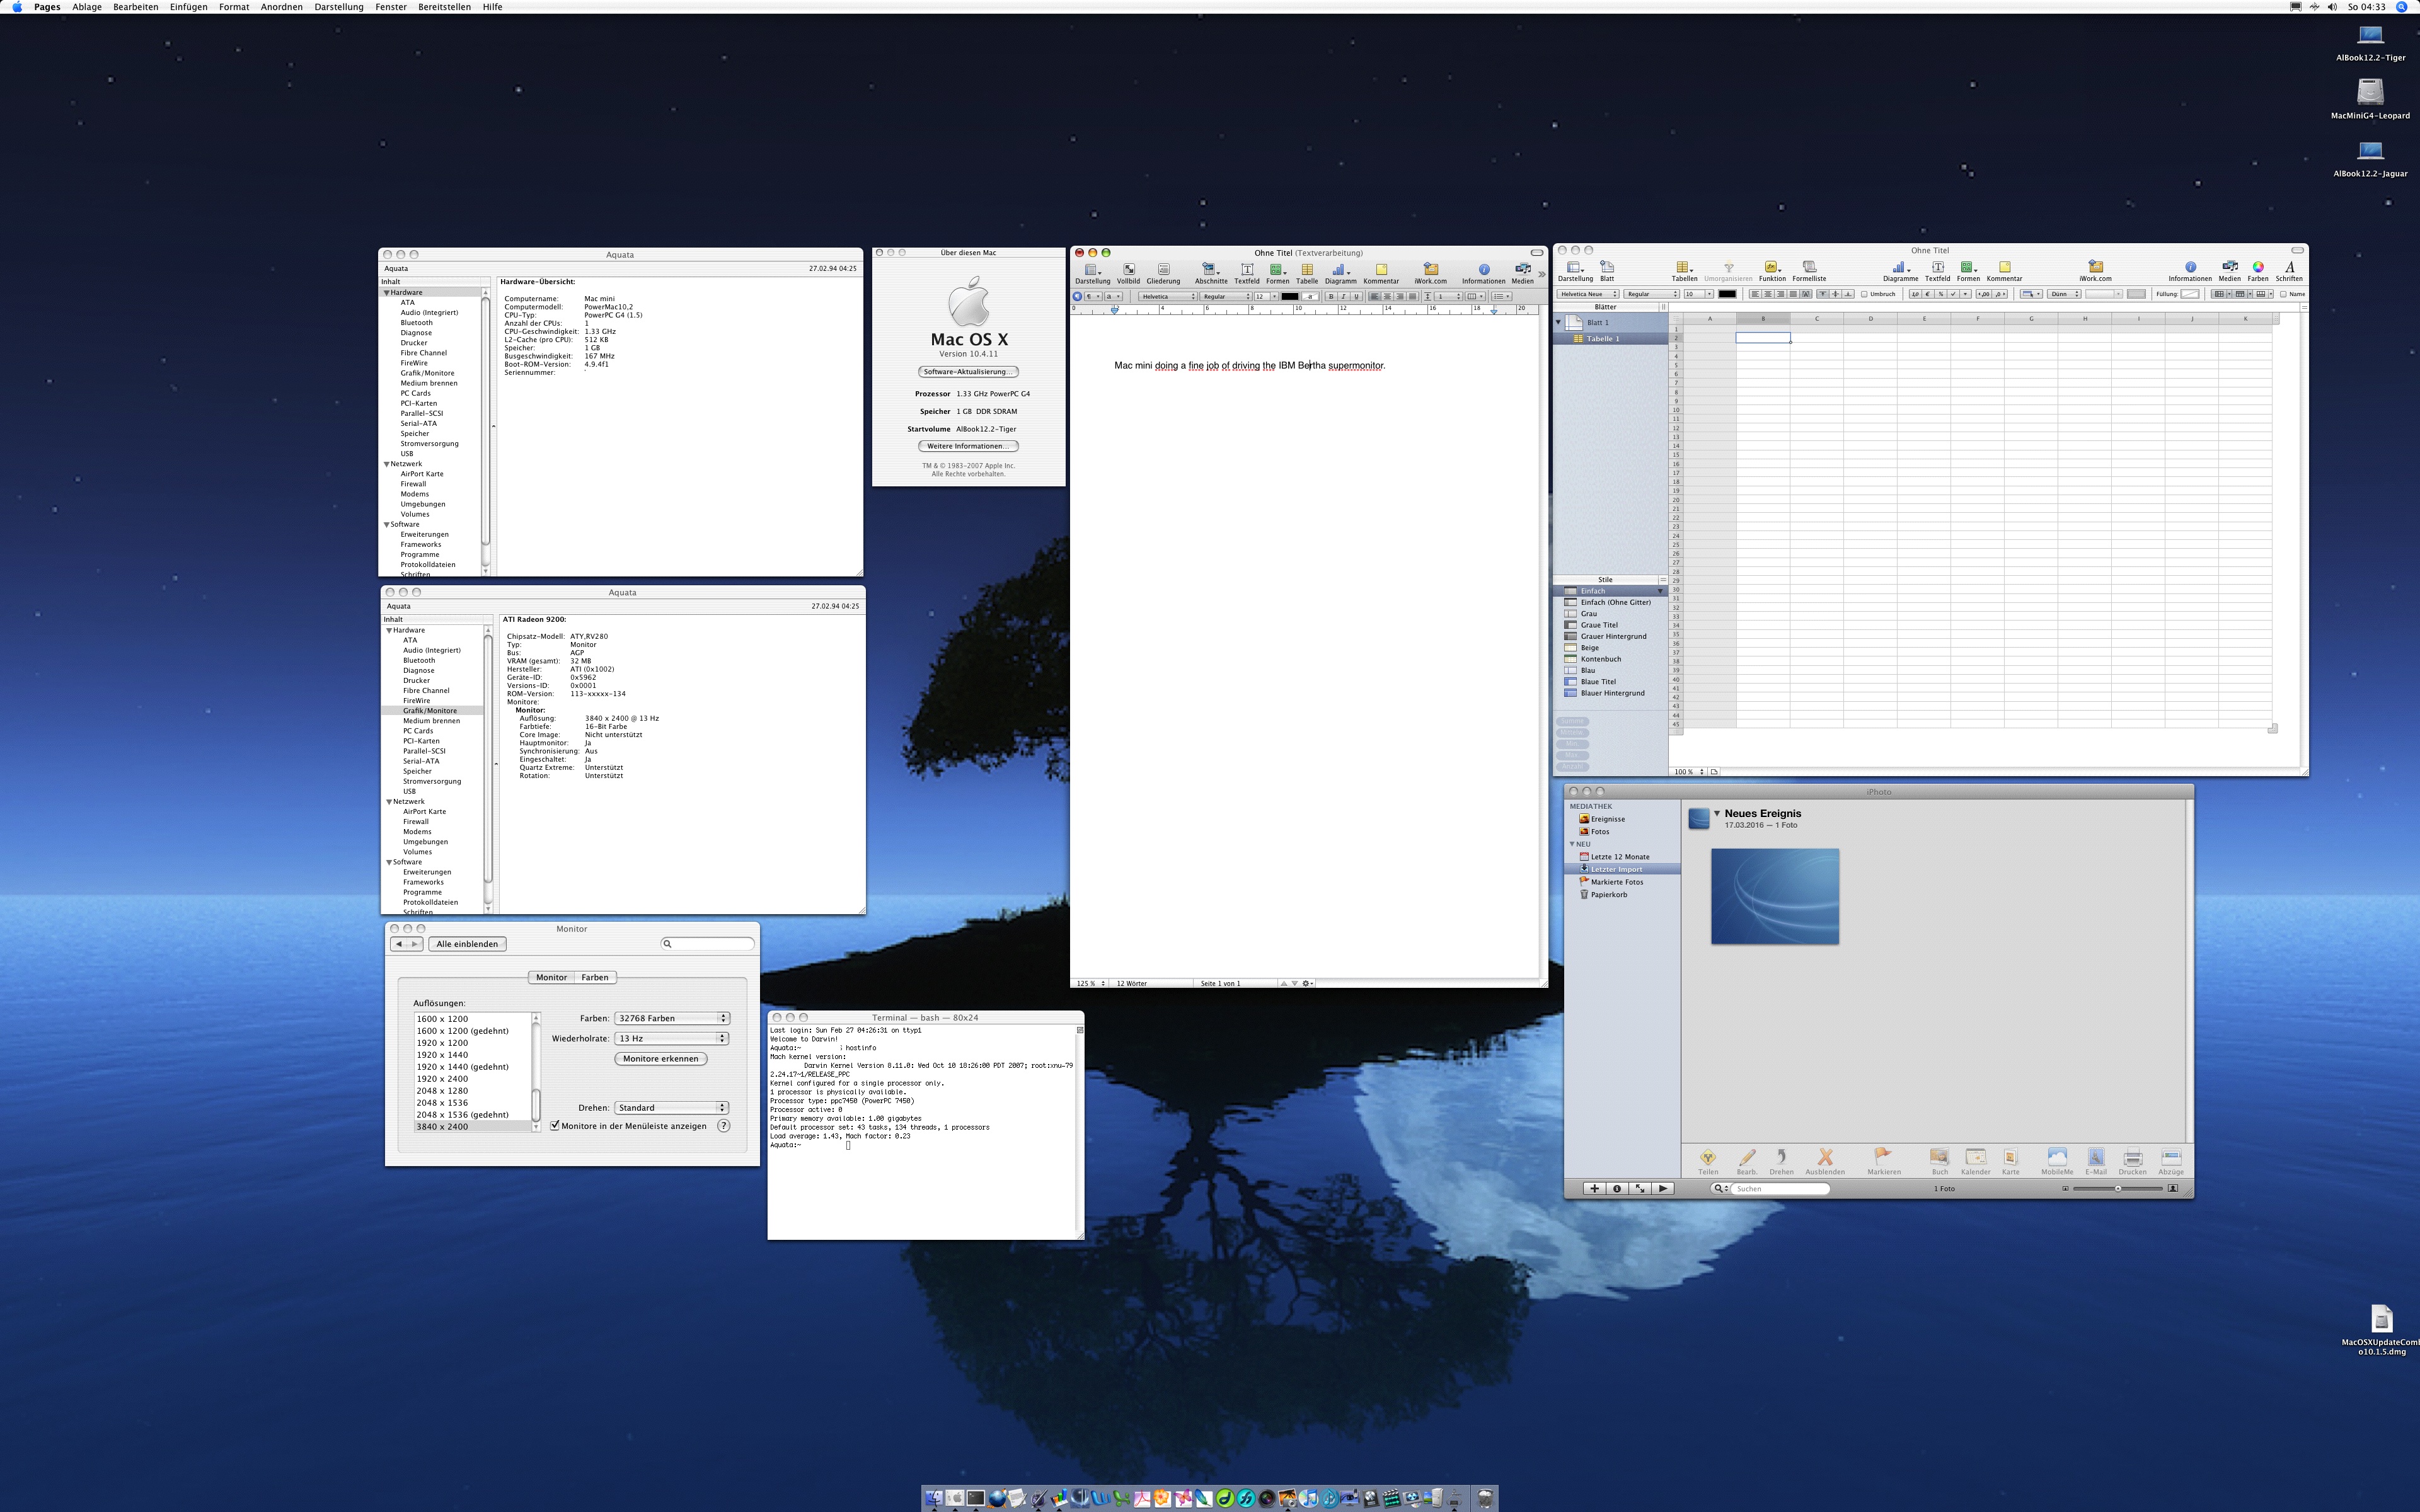2420x1512 pixels.
Task: Switch to the Farben tab in Monitor preferences
Action: [x=594, y=977]
